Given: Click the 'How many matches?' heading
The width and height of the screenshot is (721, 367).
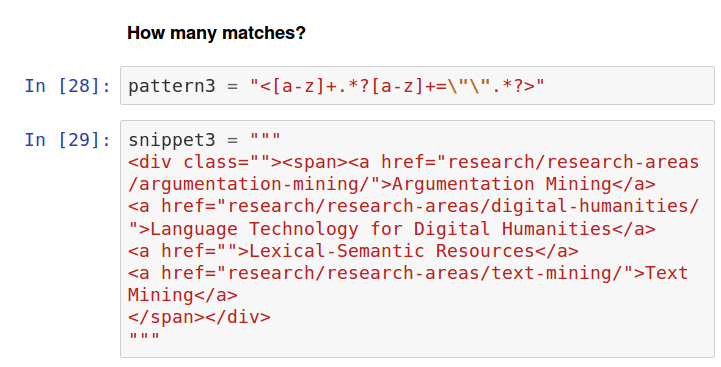Looking at the screenshot, I should [x=216, y=33].
